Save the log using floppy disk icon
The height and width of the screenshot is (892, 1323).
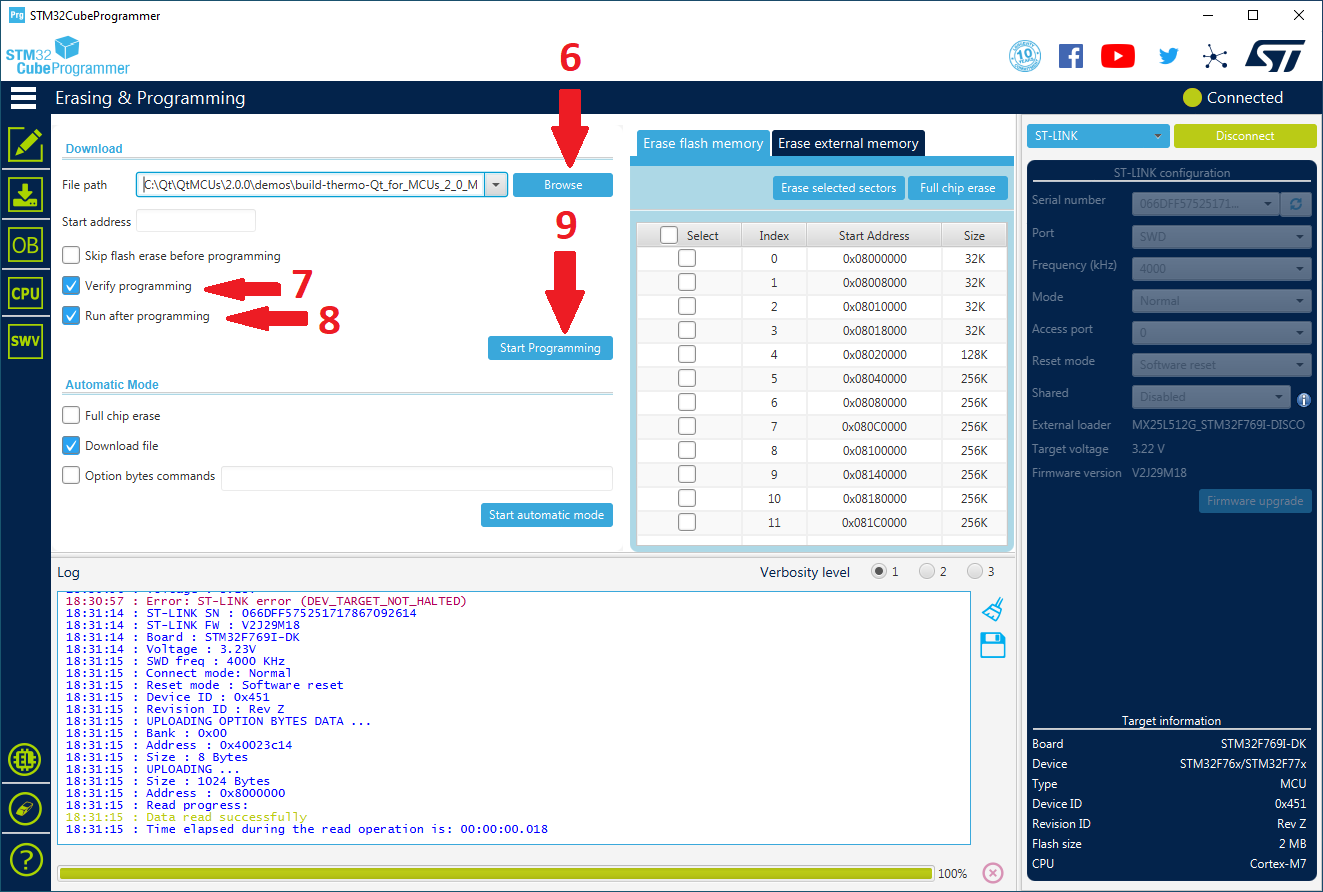pyautogui.click(x=992, y=645)
